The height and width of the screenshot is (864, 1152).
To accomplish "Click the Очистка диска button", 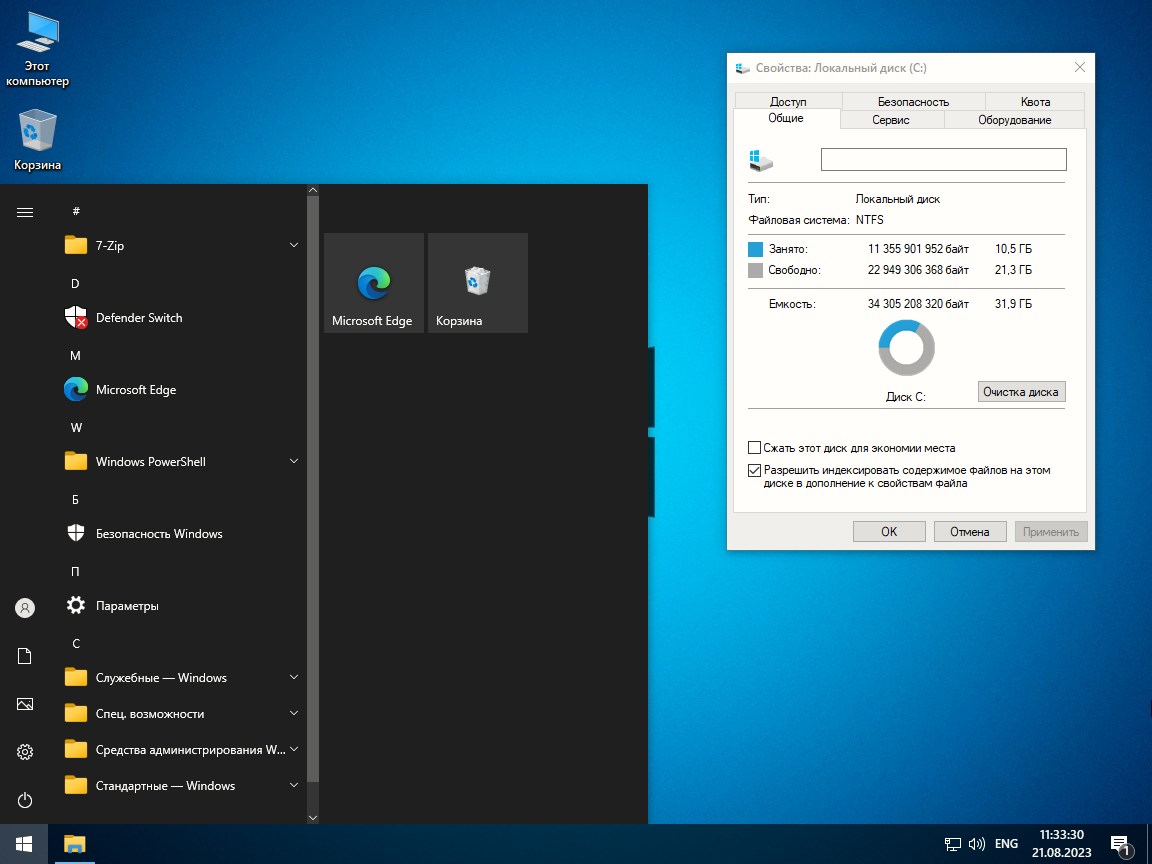I will coord(1020,392).
